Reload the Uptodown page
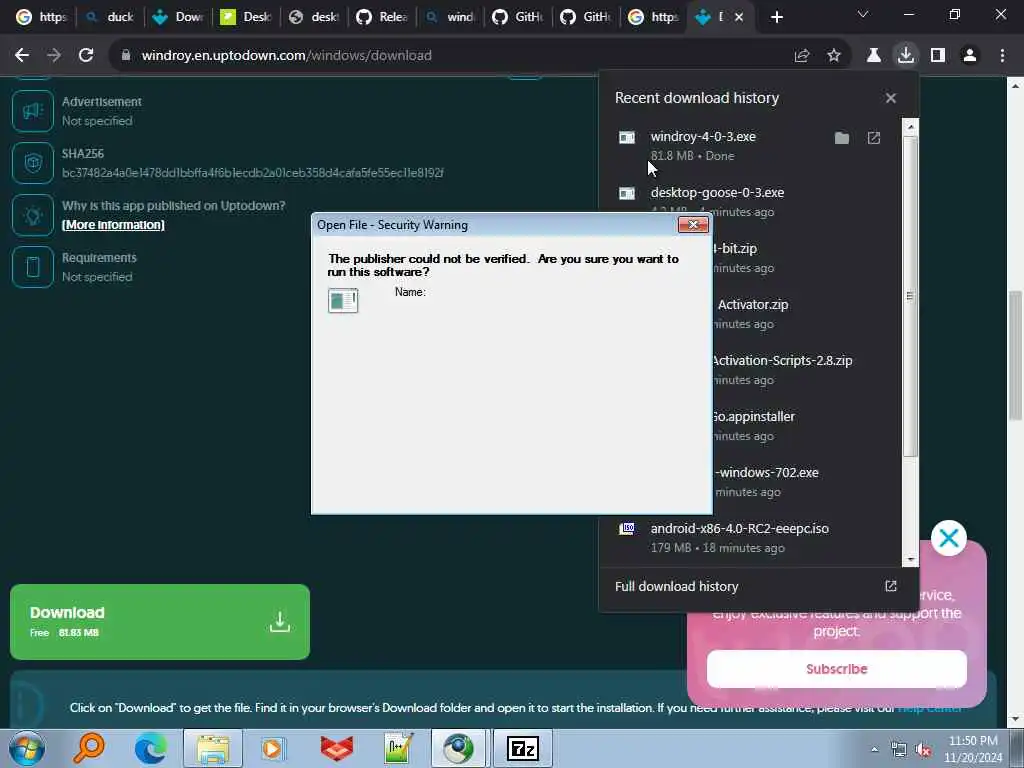1024x768 pixels. pyautogui.click(x=86, y=56)
